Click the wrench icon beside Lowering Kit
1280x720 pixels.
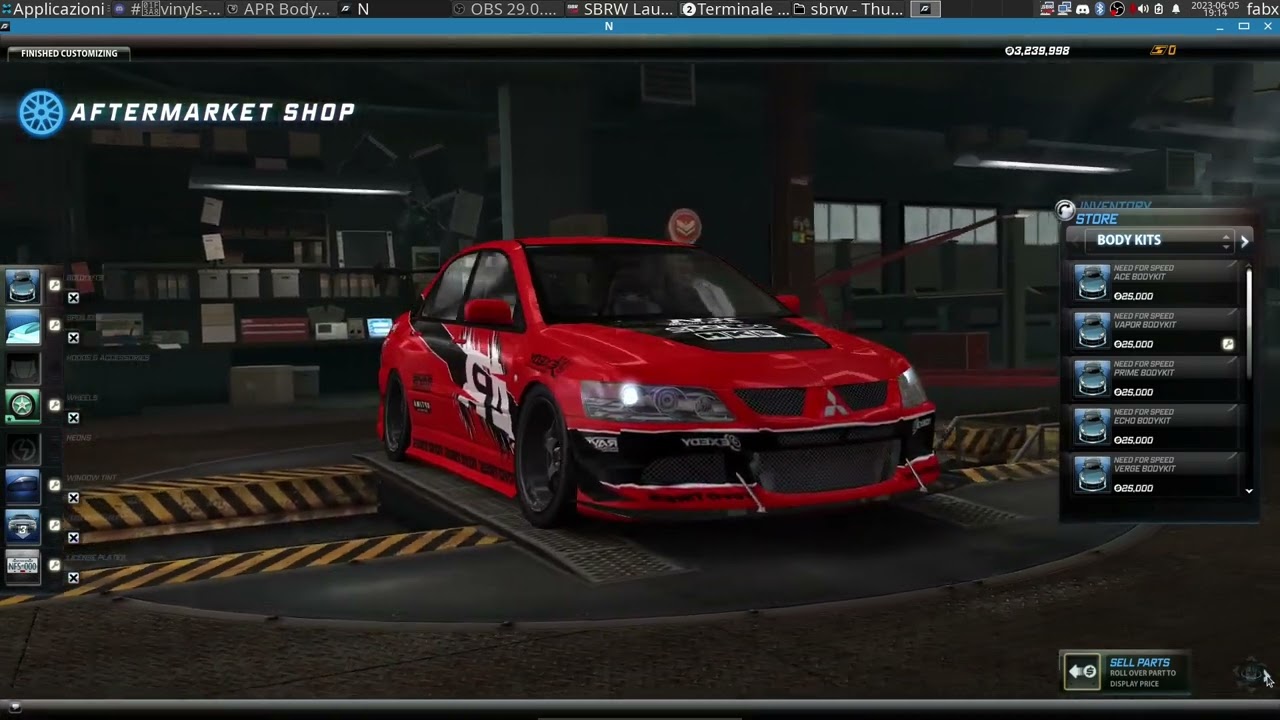(54, 525)
